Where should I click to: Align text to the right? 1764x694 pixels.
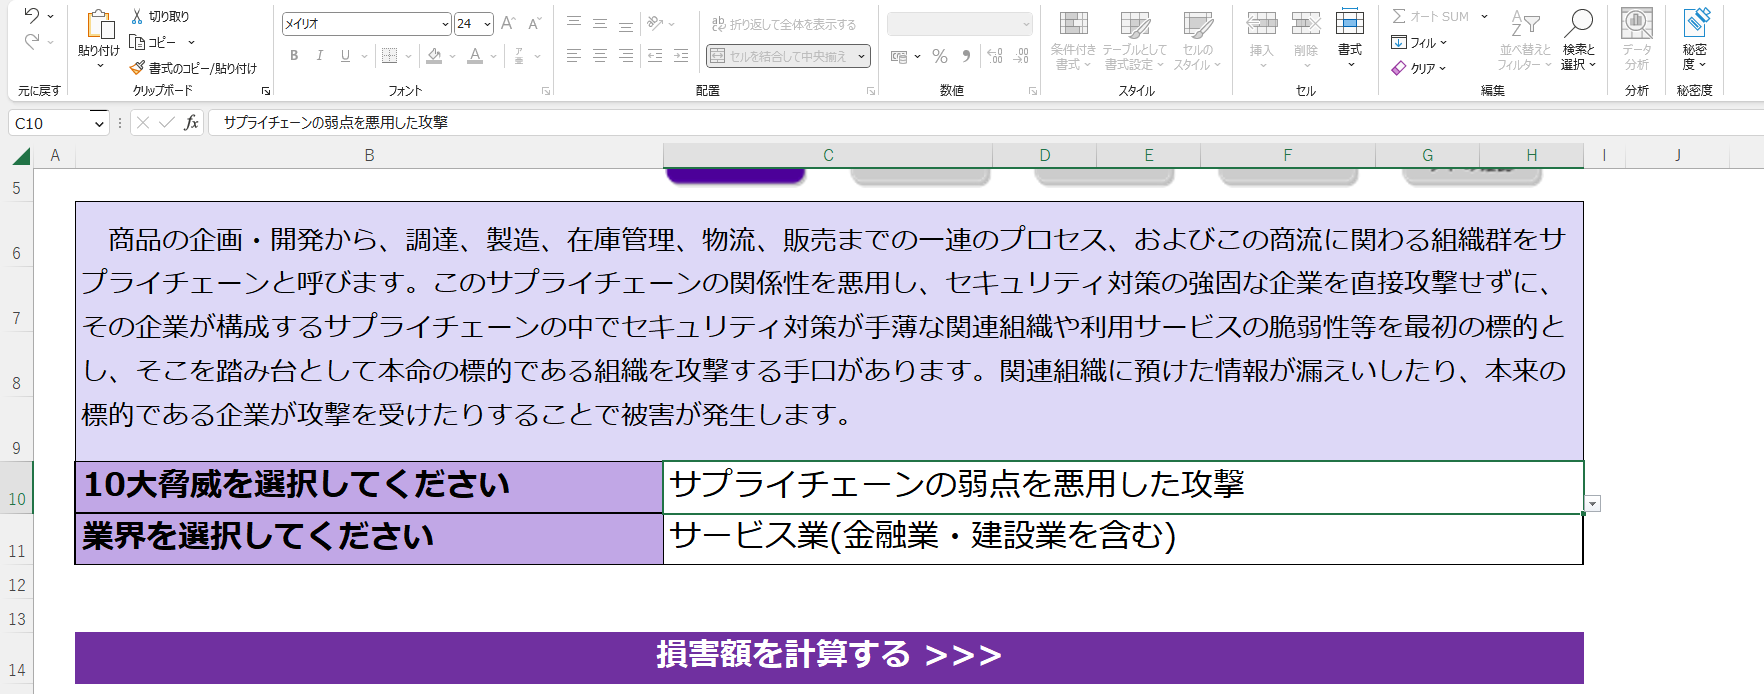[x=626, y=56]
